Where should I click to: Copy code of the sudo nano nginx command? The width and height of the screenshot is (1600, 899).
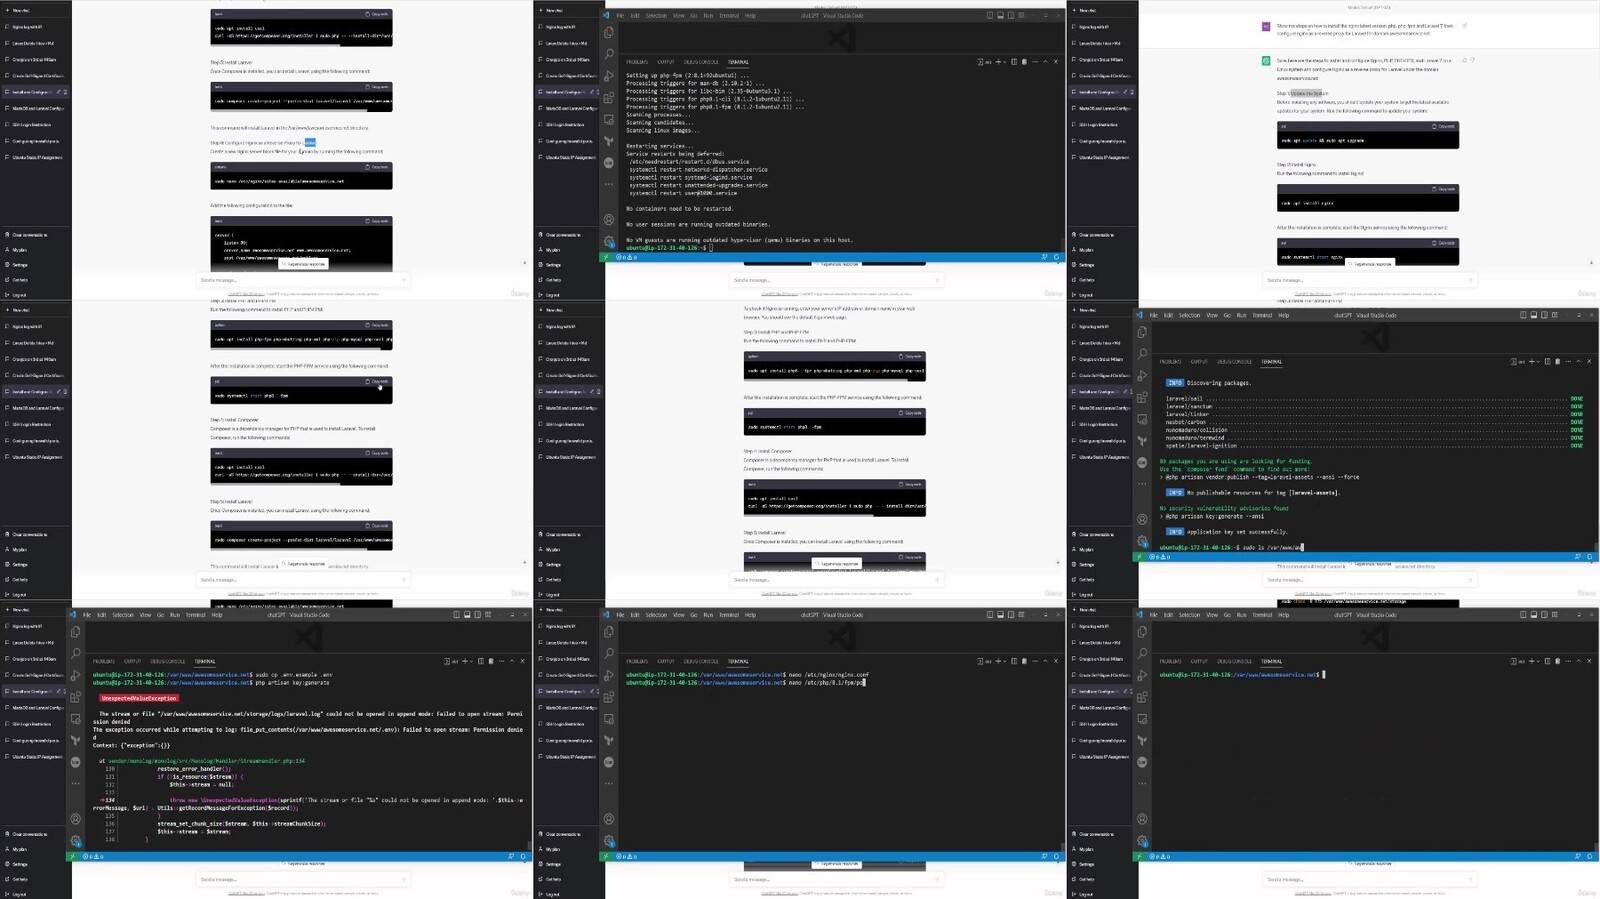click(x=378, y=167)
